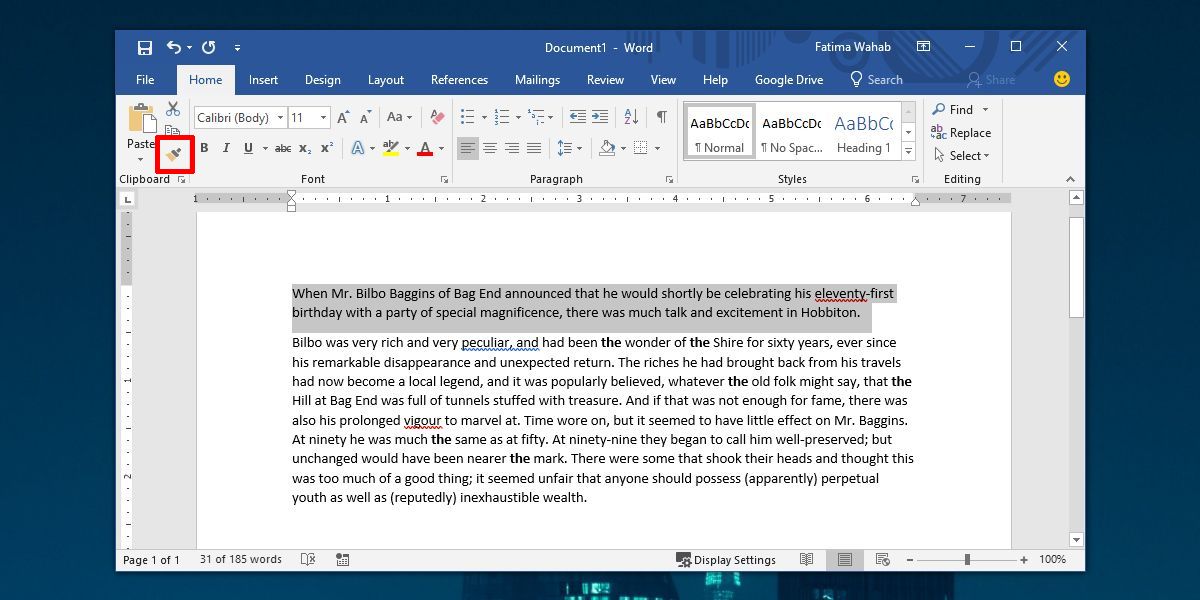
Task: Open the File menu tab
Action: pos(145,80)
